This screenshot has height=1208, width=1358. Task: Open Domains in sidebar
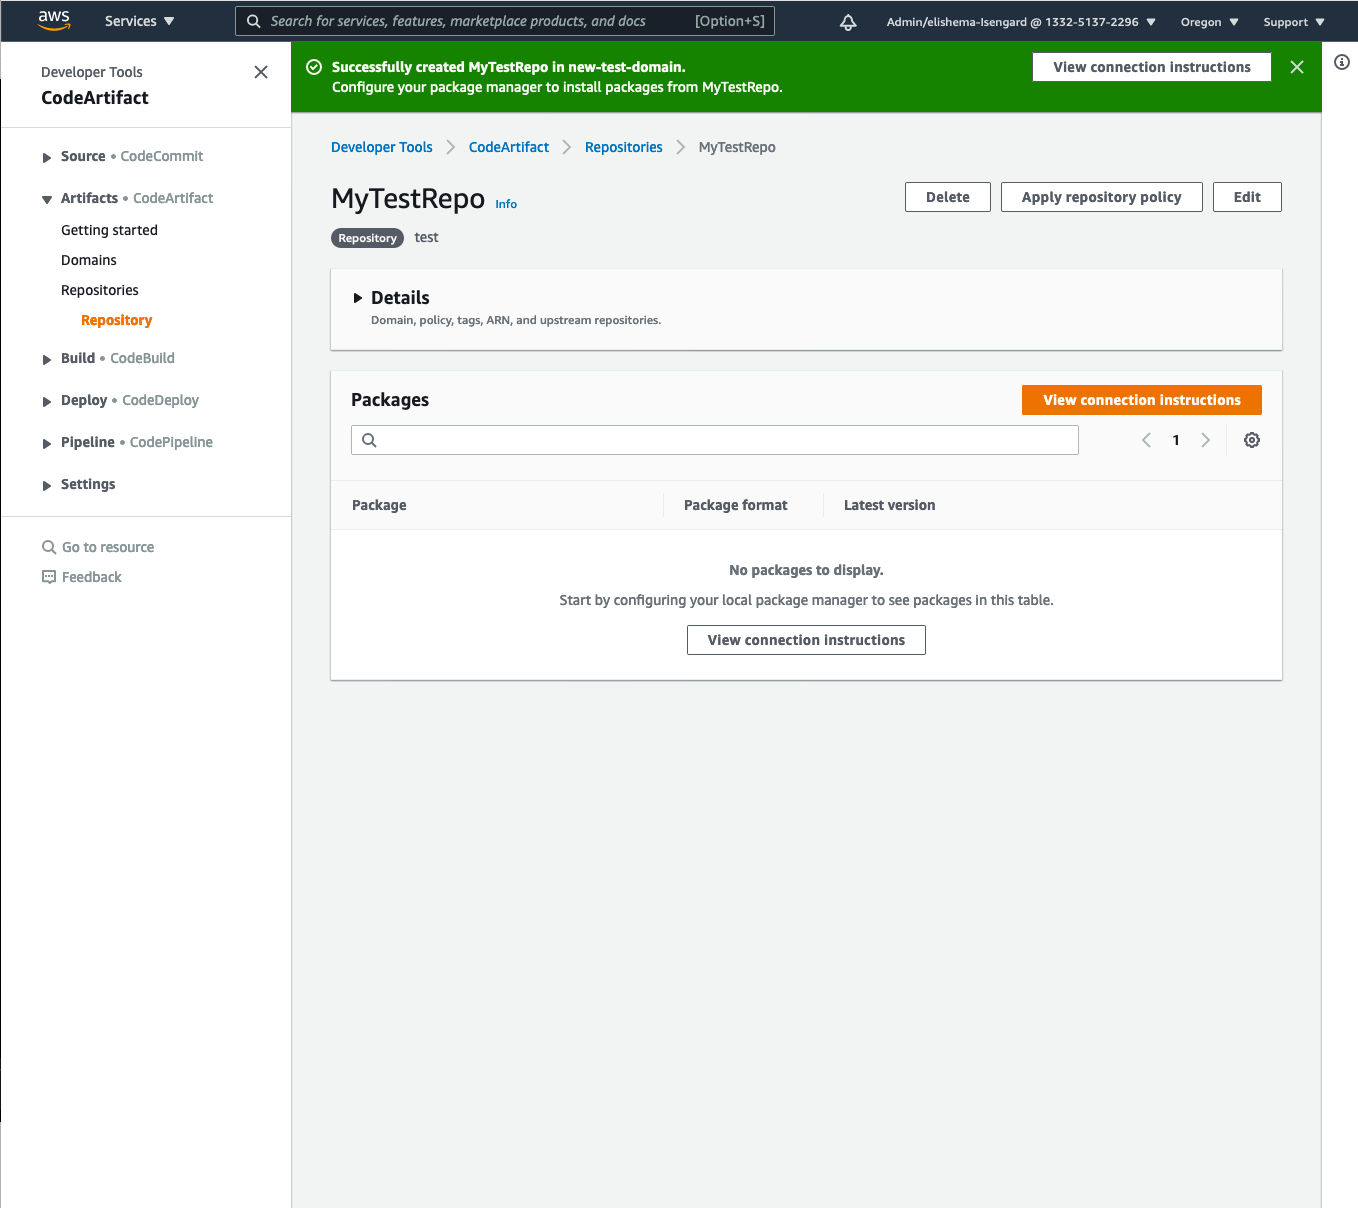tap(89, 260)
